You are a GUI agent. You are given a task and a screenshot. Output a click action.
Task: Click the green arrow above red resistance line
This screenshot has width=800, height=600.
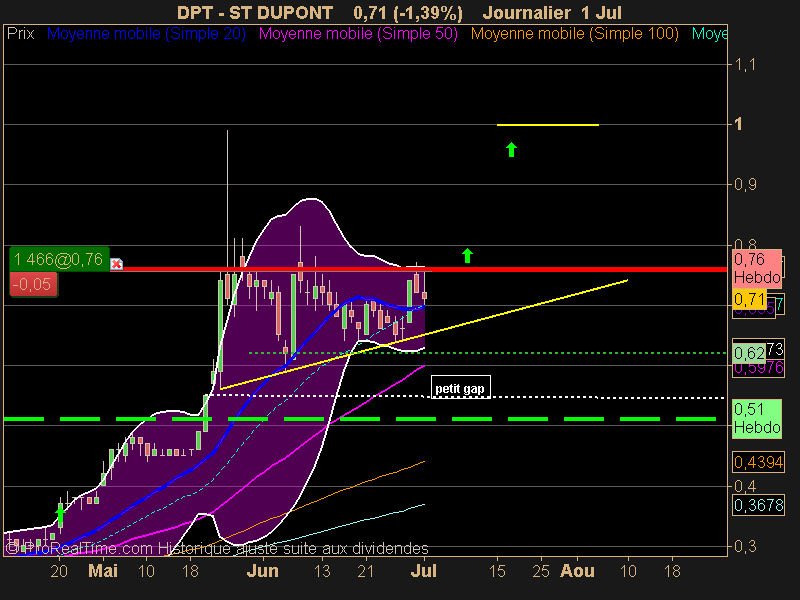pyautogui.click(x=467, y=255)
